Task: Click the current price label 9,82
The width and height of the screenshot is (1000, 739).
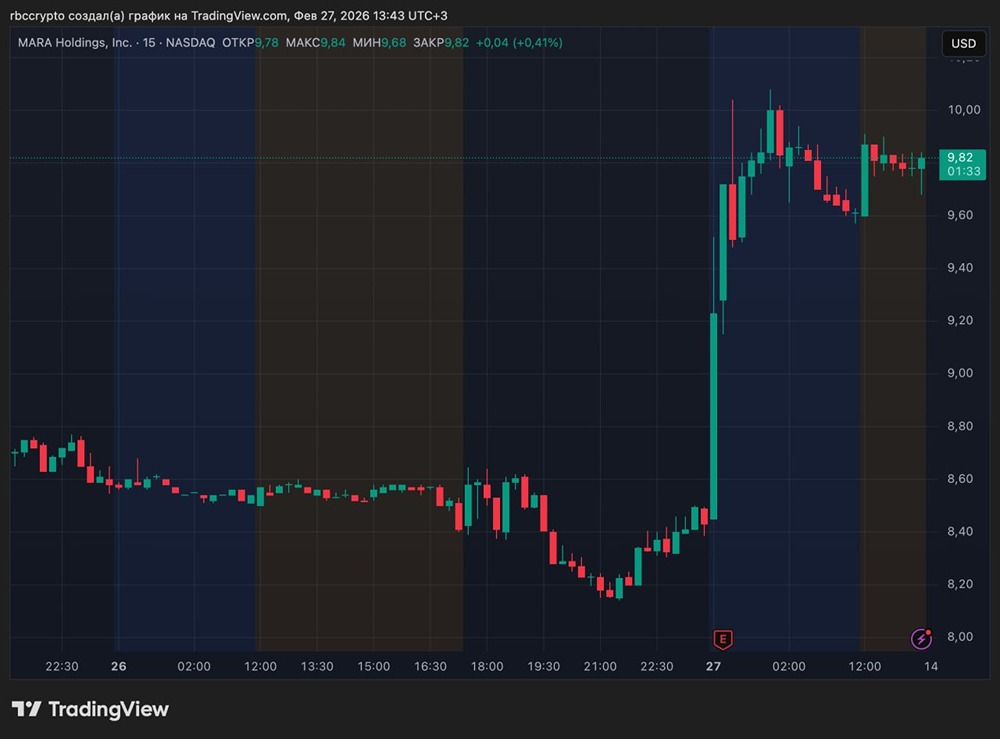Action: [960, 157]
